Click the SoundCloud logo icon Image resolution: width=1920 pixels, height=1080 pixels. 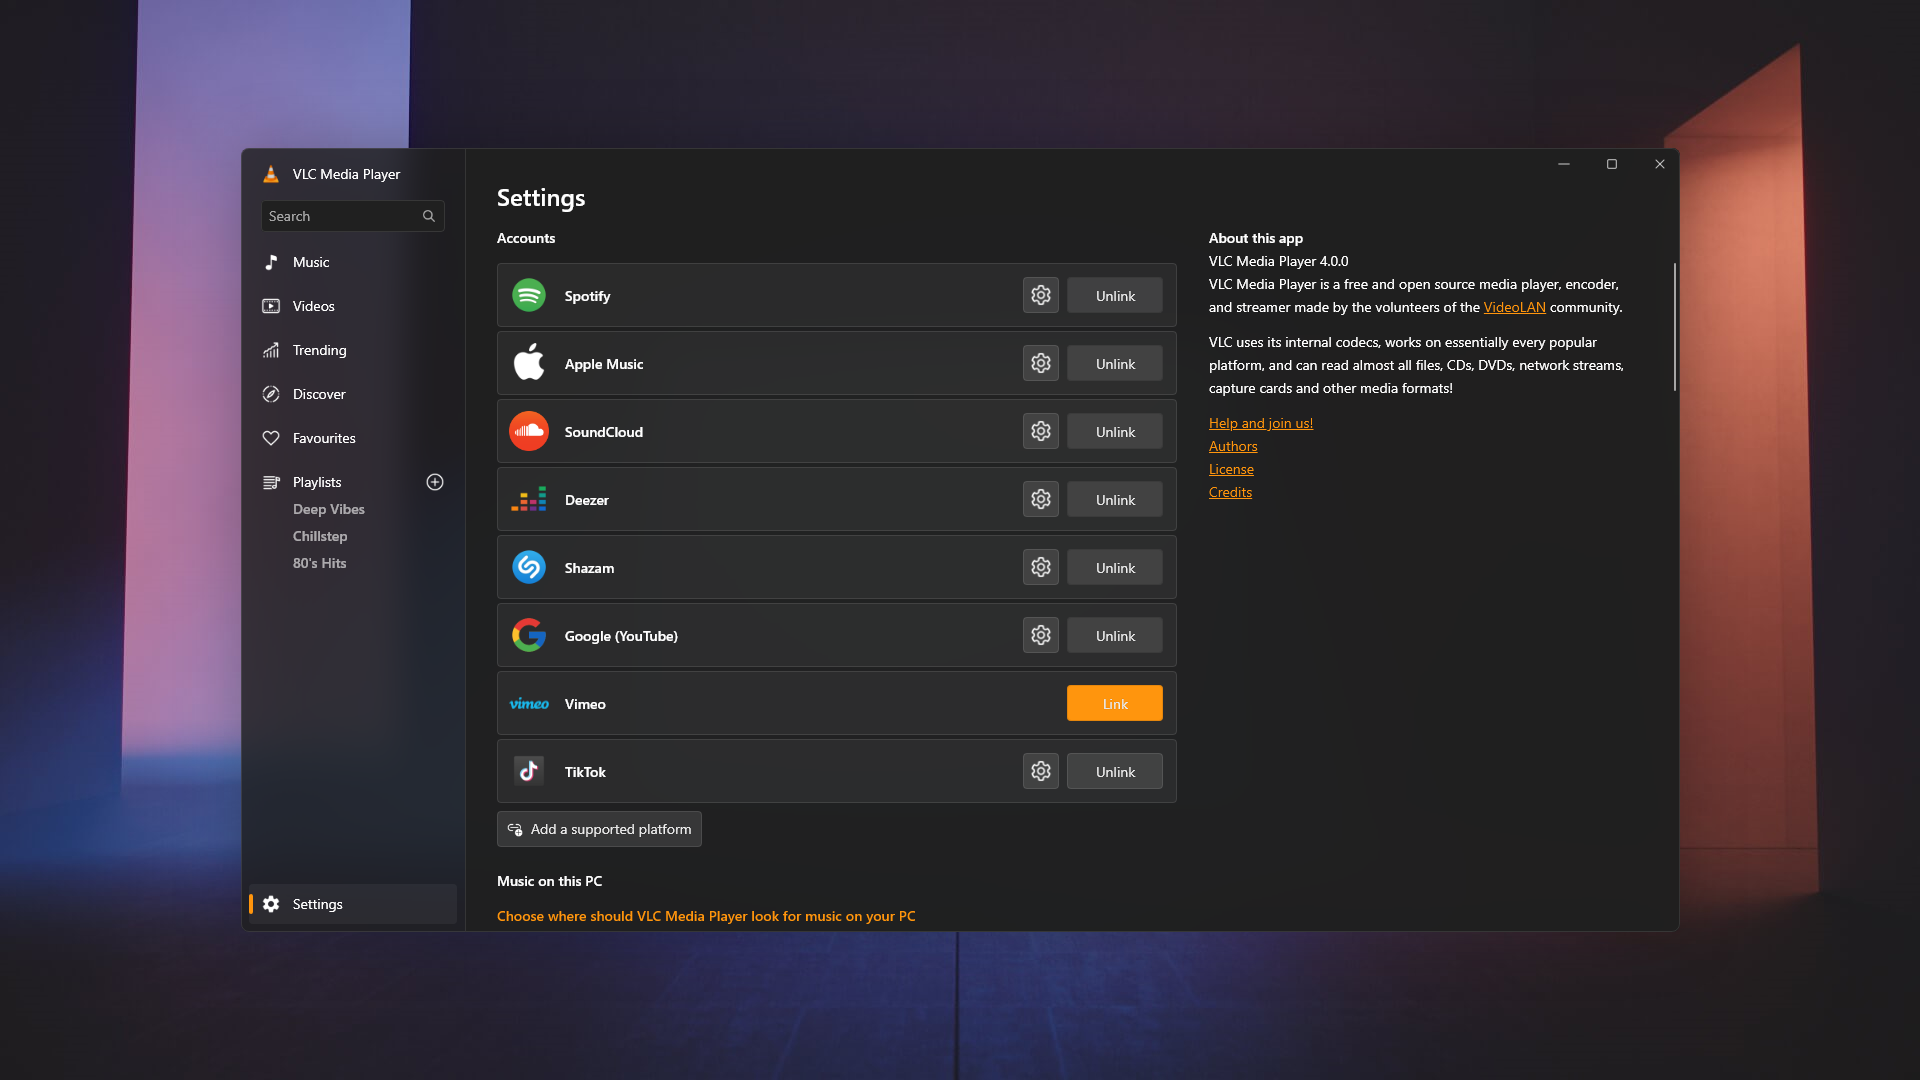(529, 431)
